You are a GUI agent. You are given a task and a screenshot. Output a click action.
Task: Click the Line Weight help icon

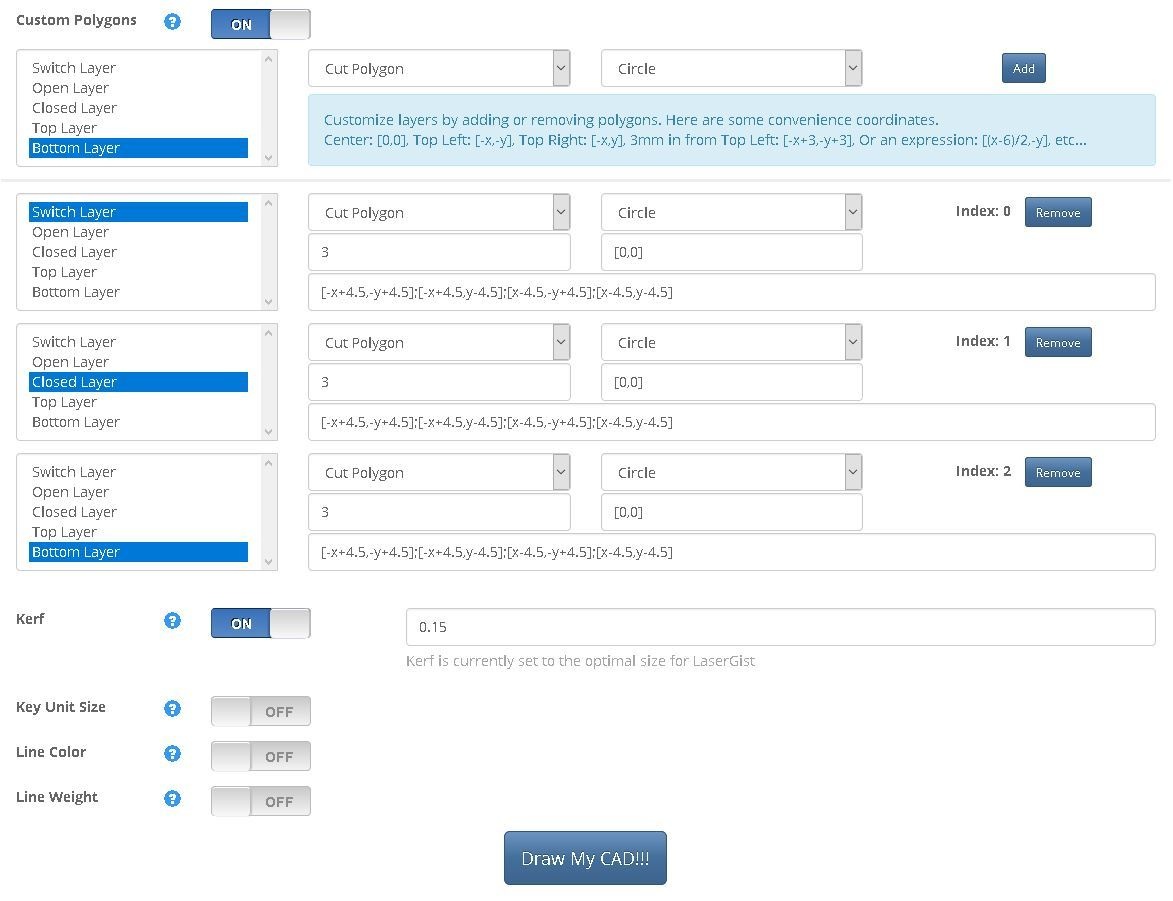pos(173,799)
